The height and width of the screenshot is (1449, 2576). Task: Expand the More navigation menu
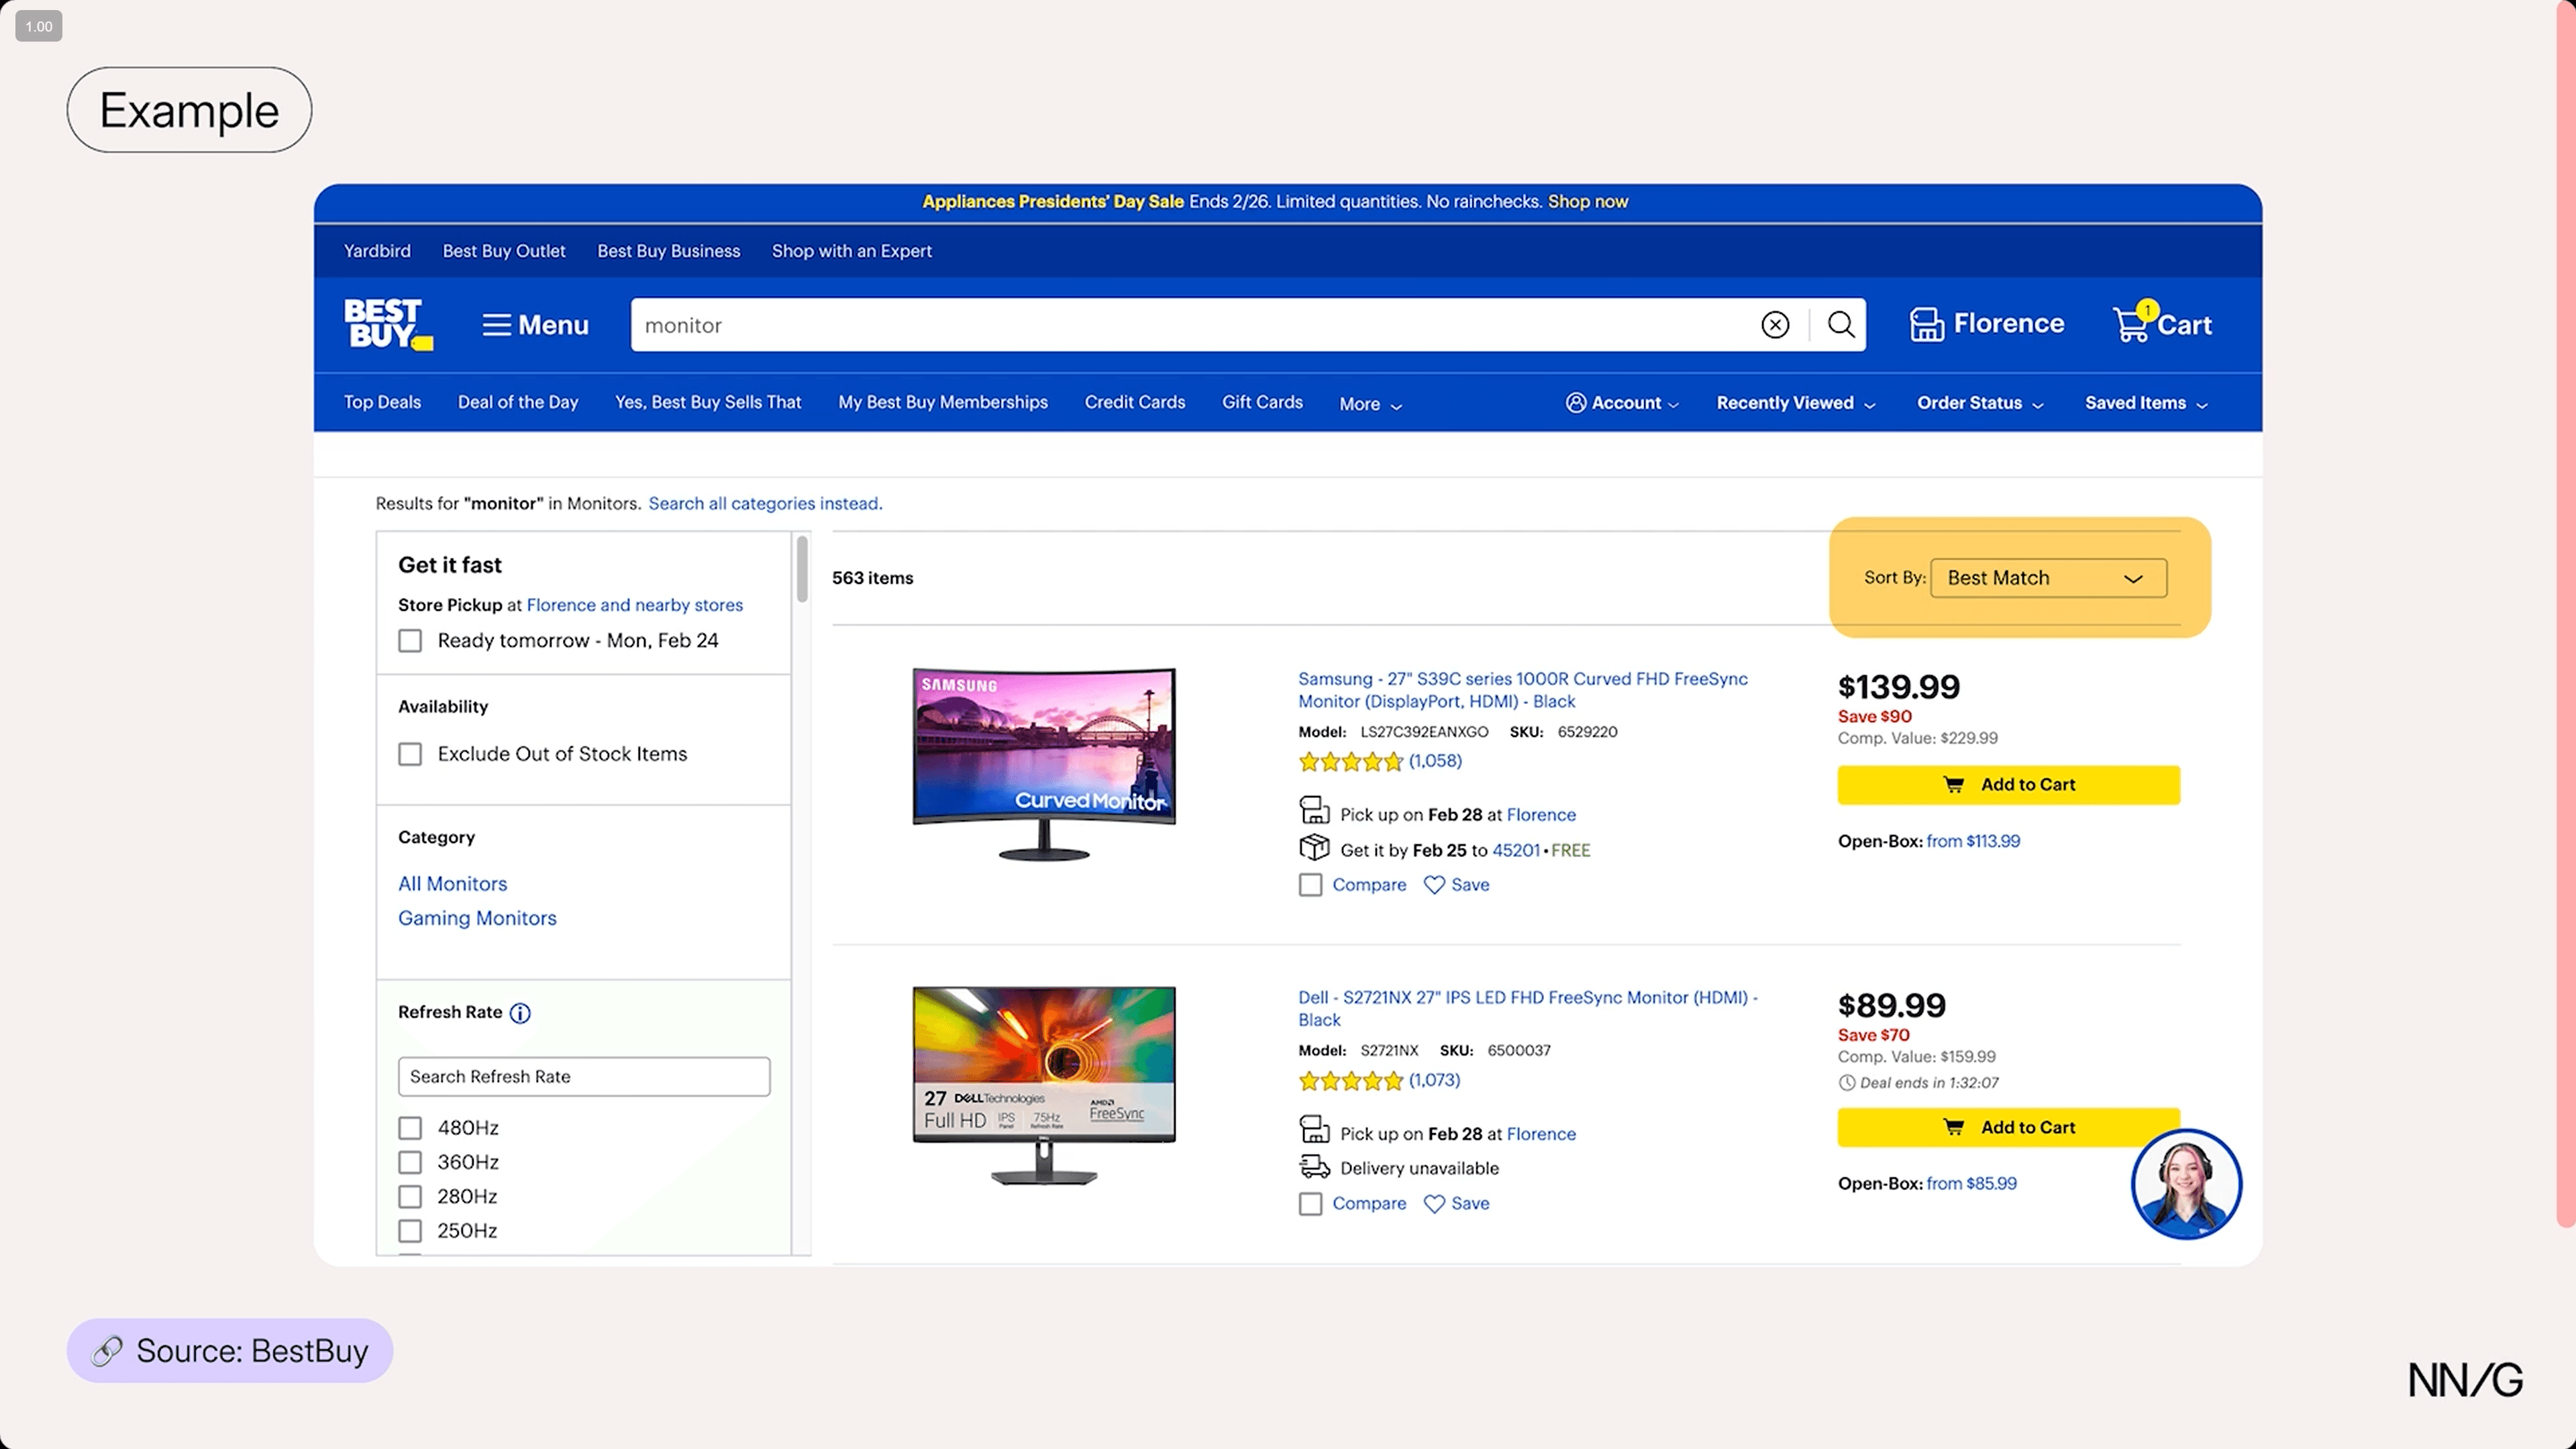point(1370,404)
